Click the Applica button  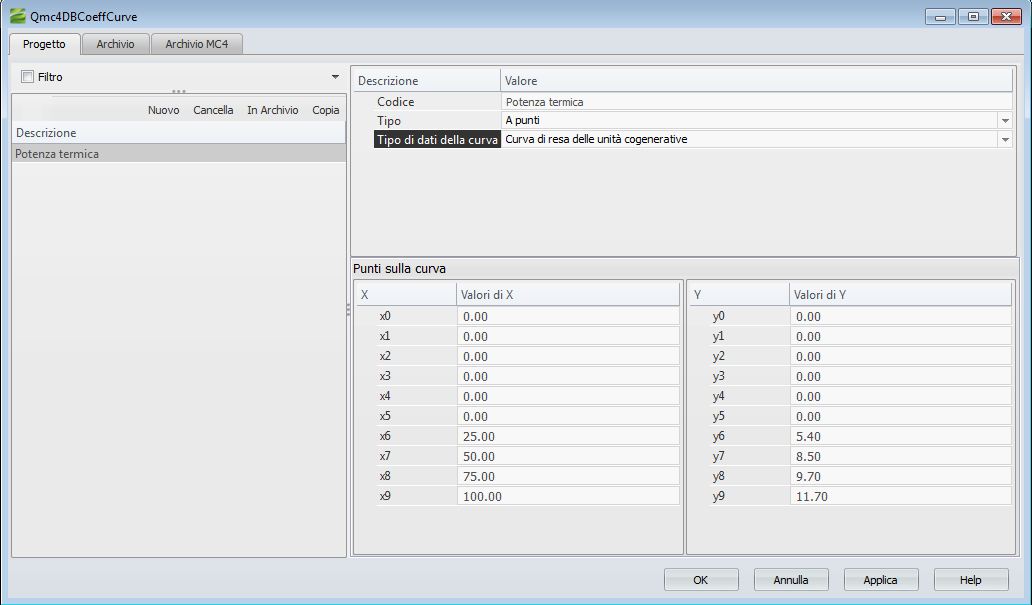[881, 580]
